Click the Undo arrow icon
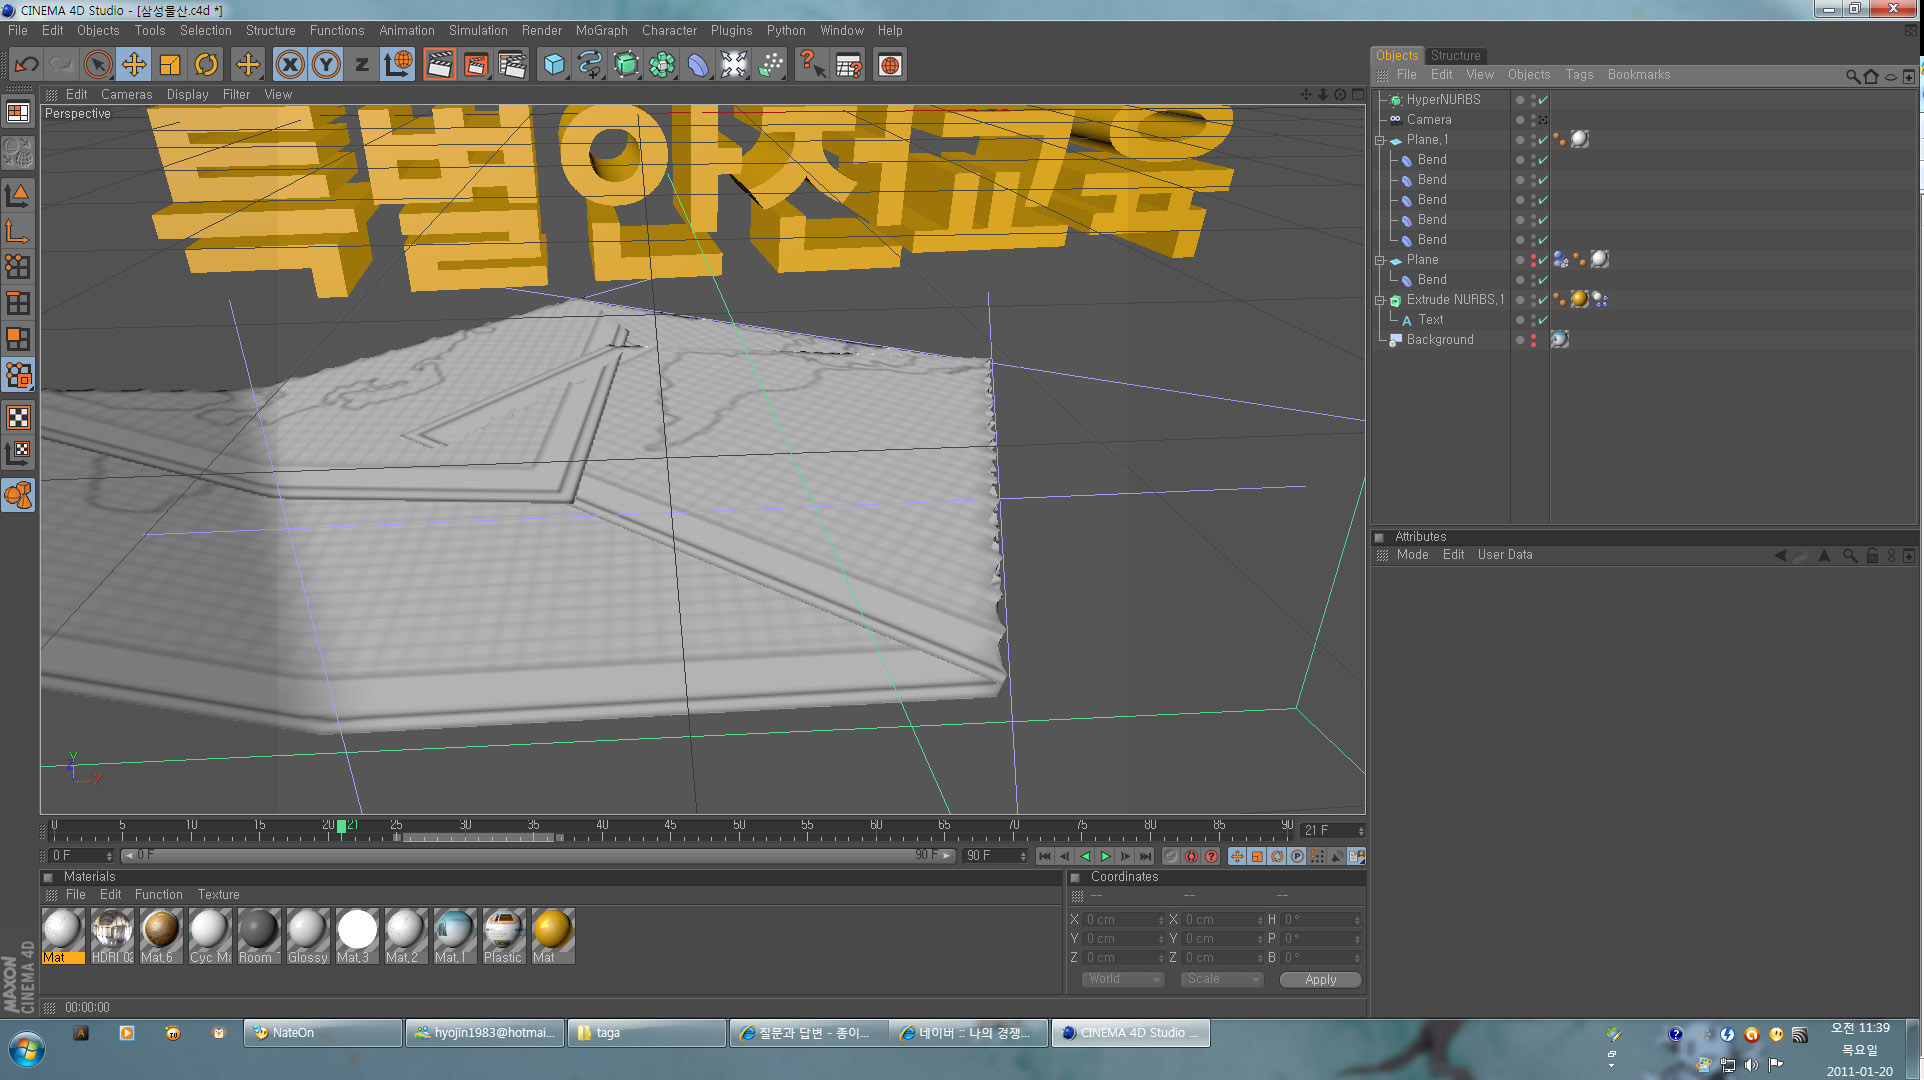This screenshot has width=1924, height=1080. coord(26,65)
